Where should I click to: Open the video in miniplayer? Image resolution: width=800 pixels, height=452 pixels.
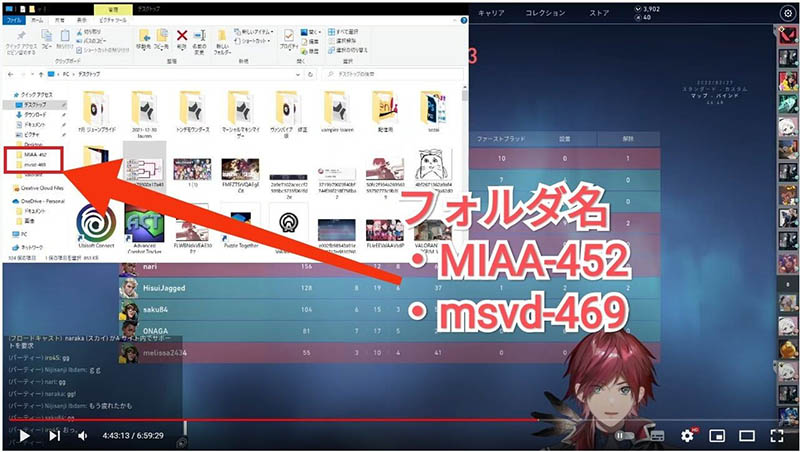pyautogui.click(x=716, y=435)
